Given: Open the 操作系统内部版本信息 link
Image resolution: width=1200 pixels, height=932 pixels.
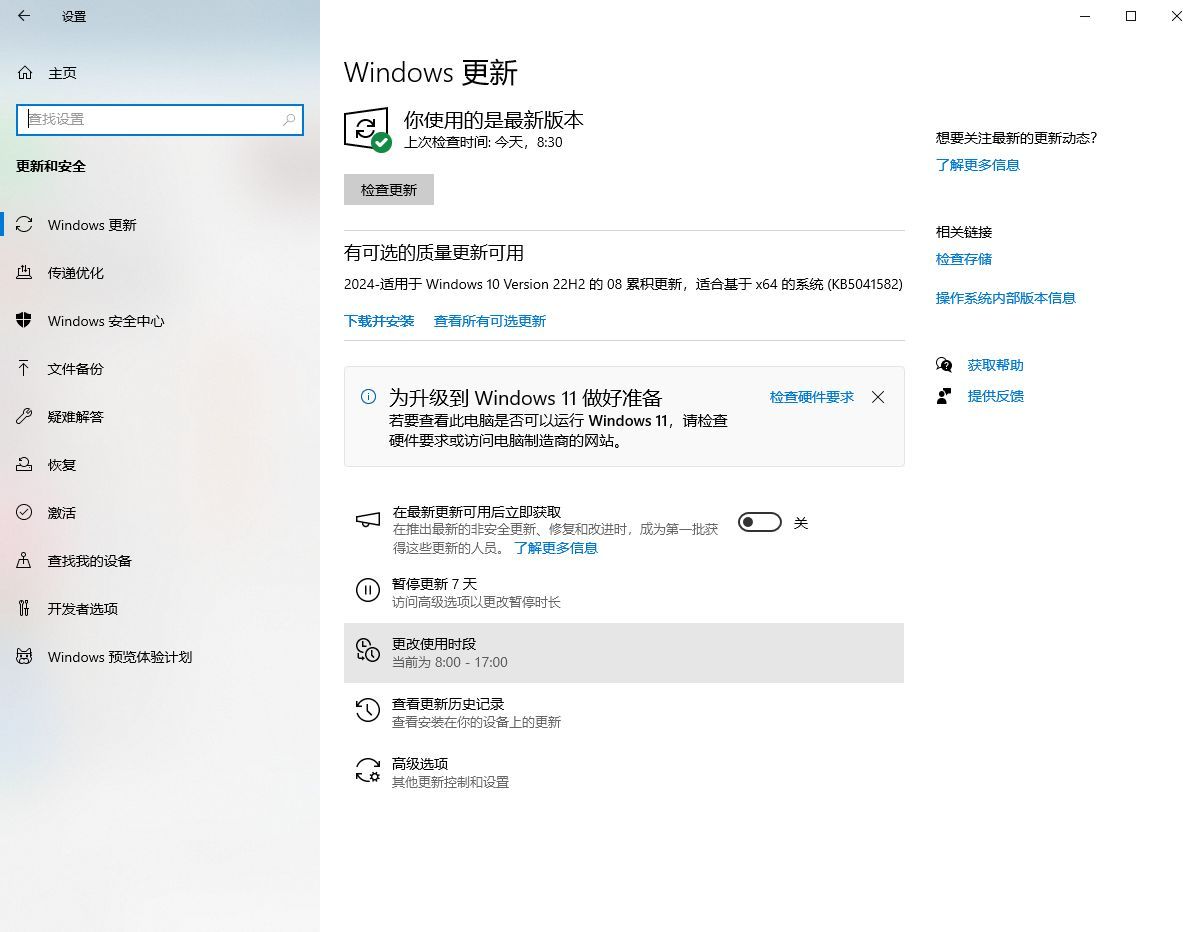Looking at the screenshot, I should tap(1006, 298).
